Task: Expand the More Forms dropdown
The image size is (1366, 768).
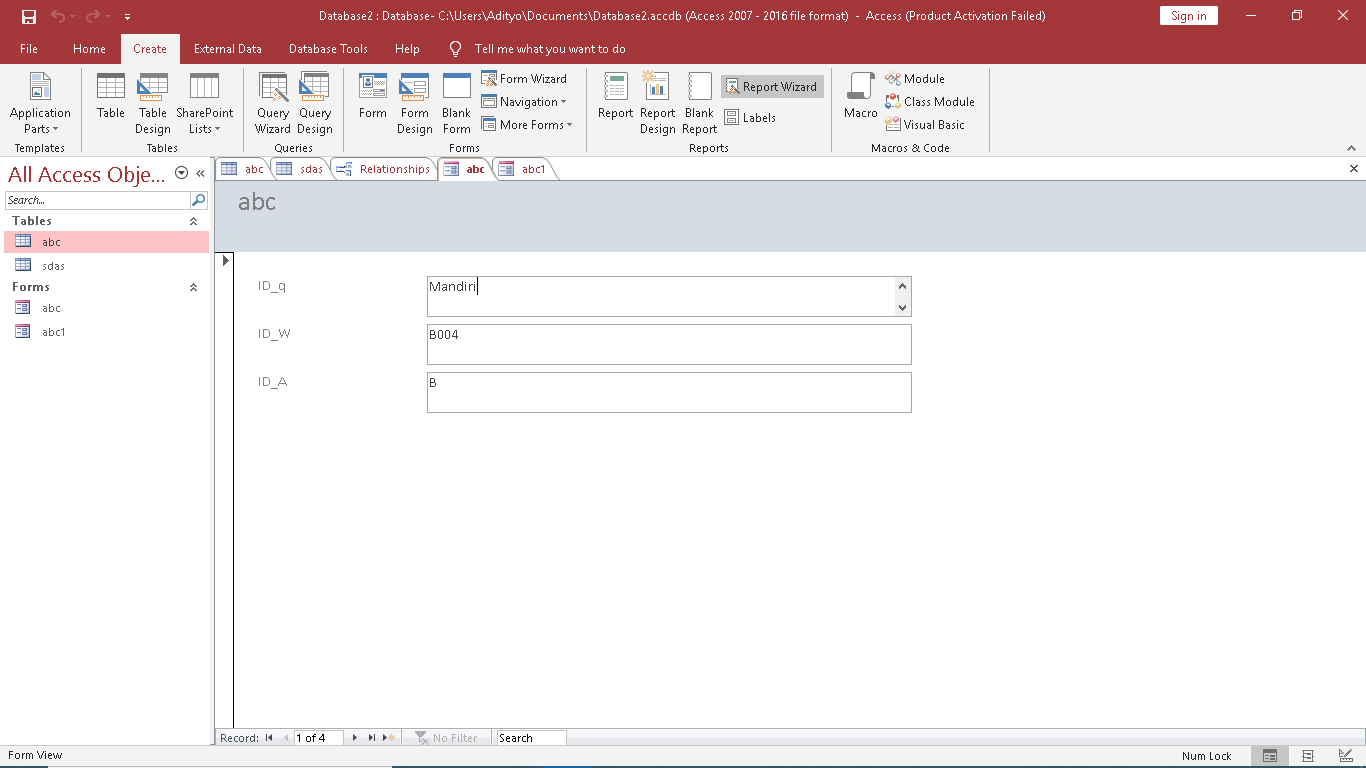Action: click(527, 125)
